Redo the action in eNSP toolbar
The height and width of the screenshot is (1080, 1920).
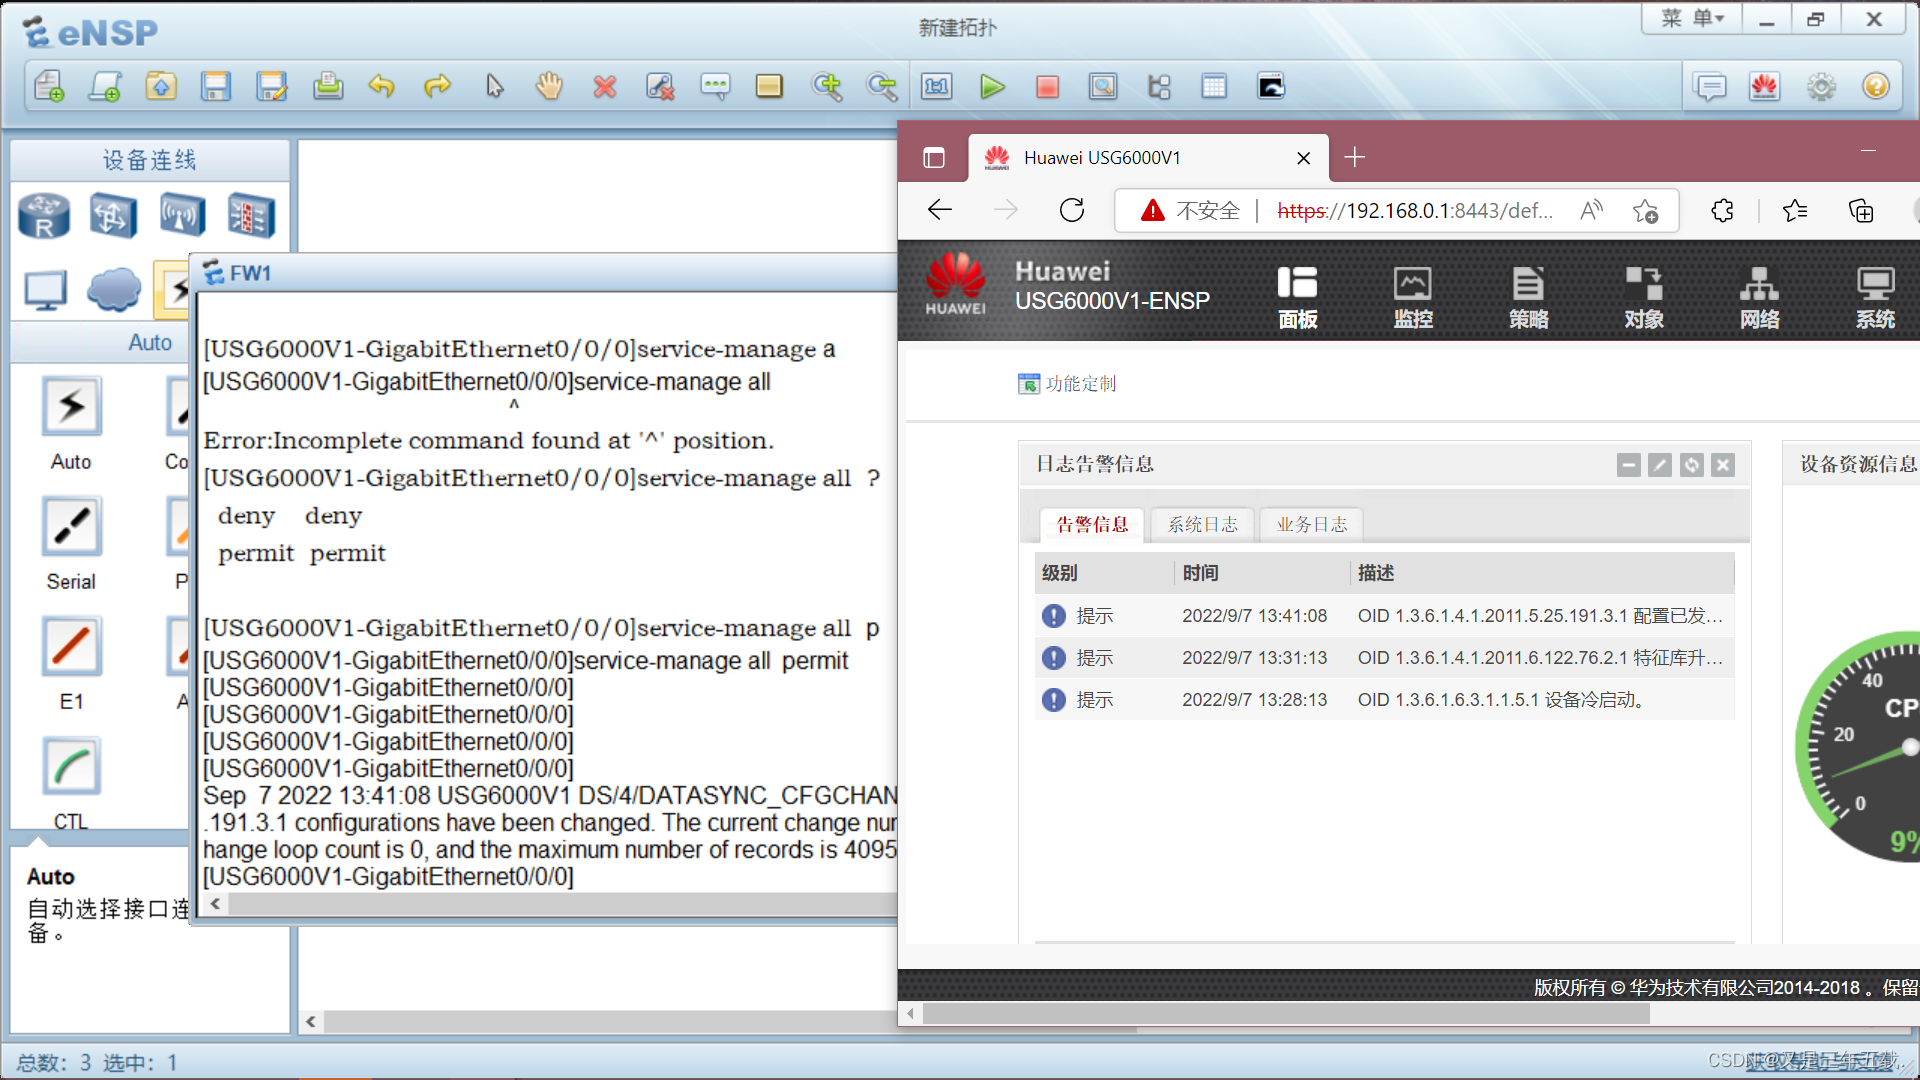(x=437, y=87)
